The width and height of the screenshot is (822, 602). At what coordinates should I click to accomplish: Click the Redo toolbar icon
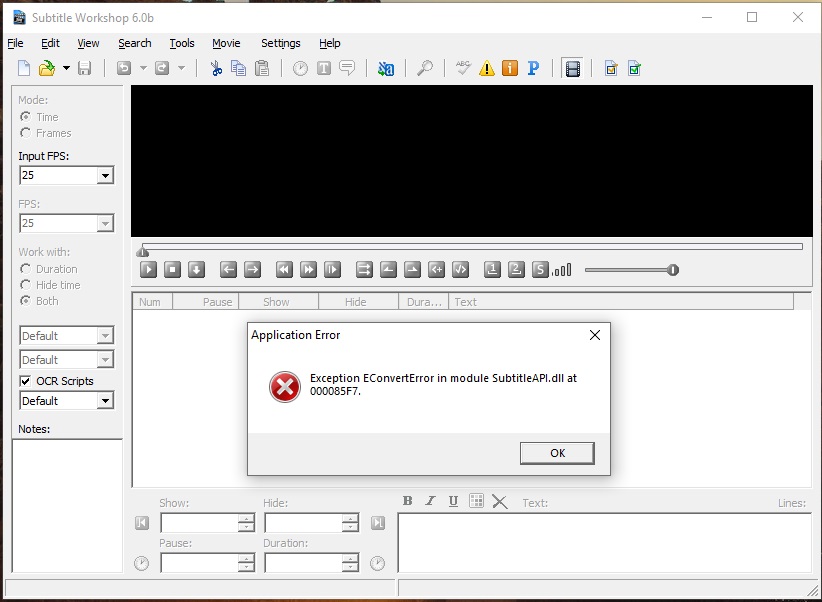[162, 68]
